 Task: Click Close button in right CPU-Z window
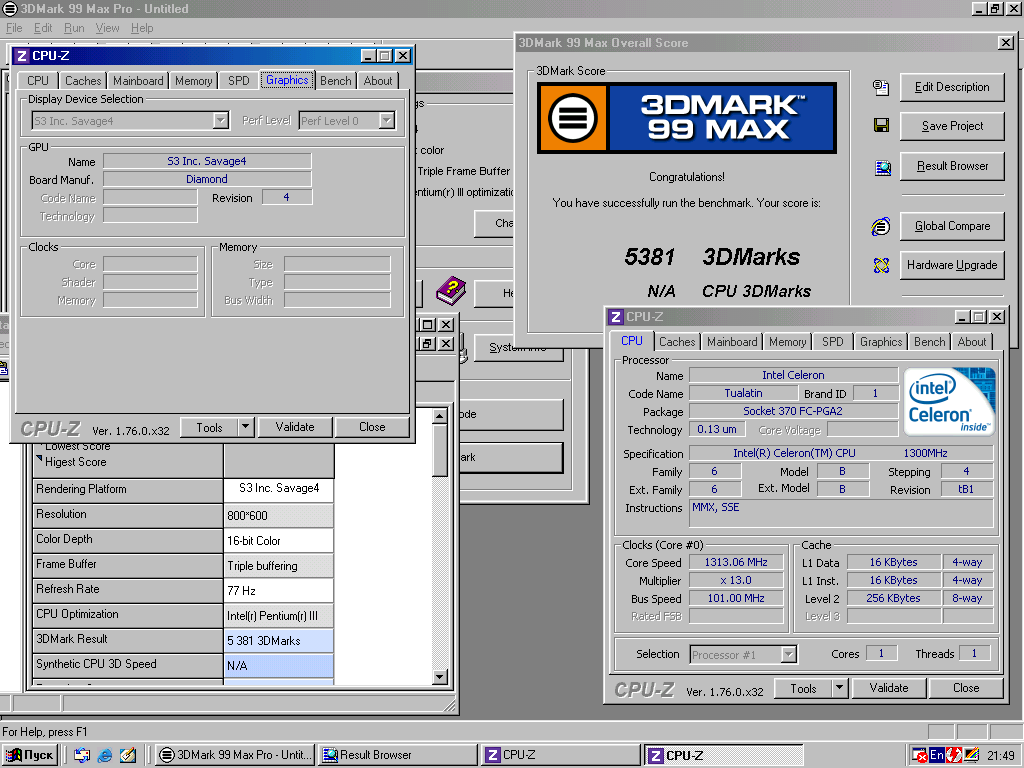[x=965, y=688]
